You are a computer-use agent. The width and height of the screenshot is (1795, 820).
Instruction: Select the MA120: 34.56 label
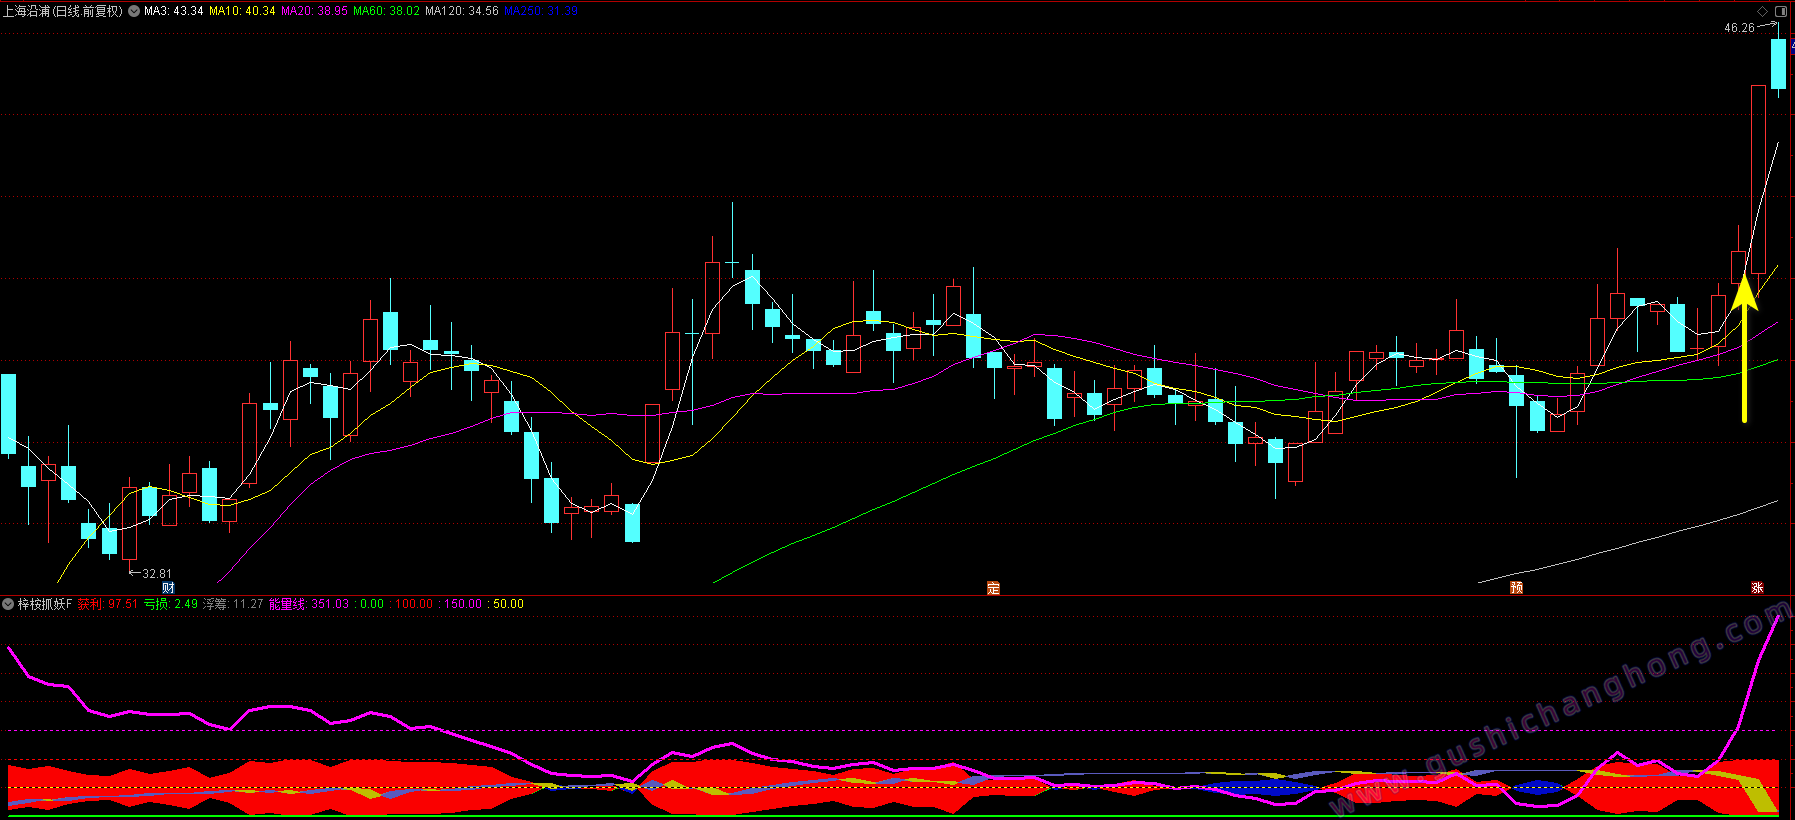(x=462, y=11)
